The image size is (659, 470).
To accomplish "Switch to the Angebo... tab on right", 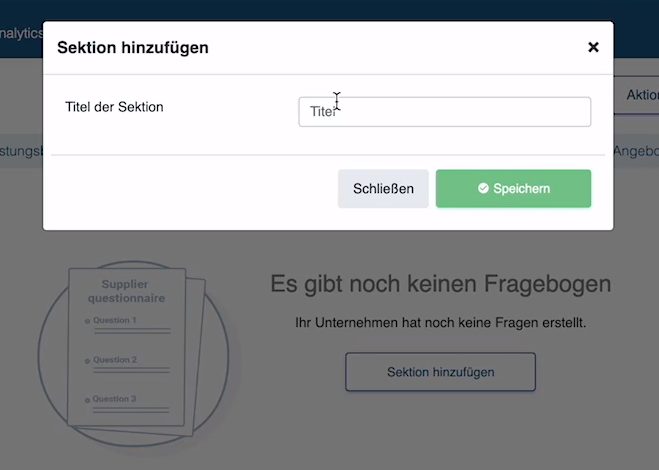I will tap(635, 151).
